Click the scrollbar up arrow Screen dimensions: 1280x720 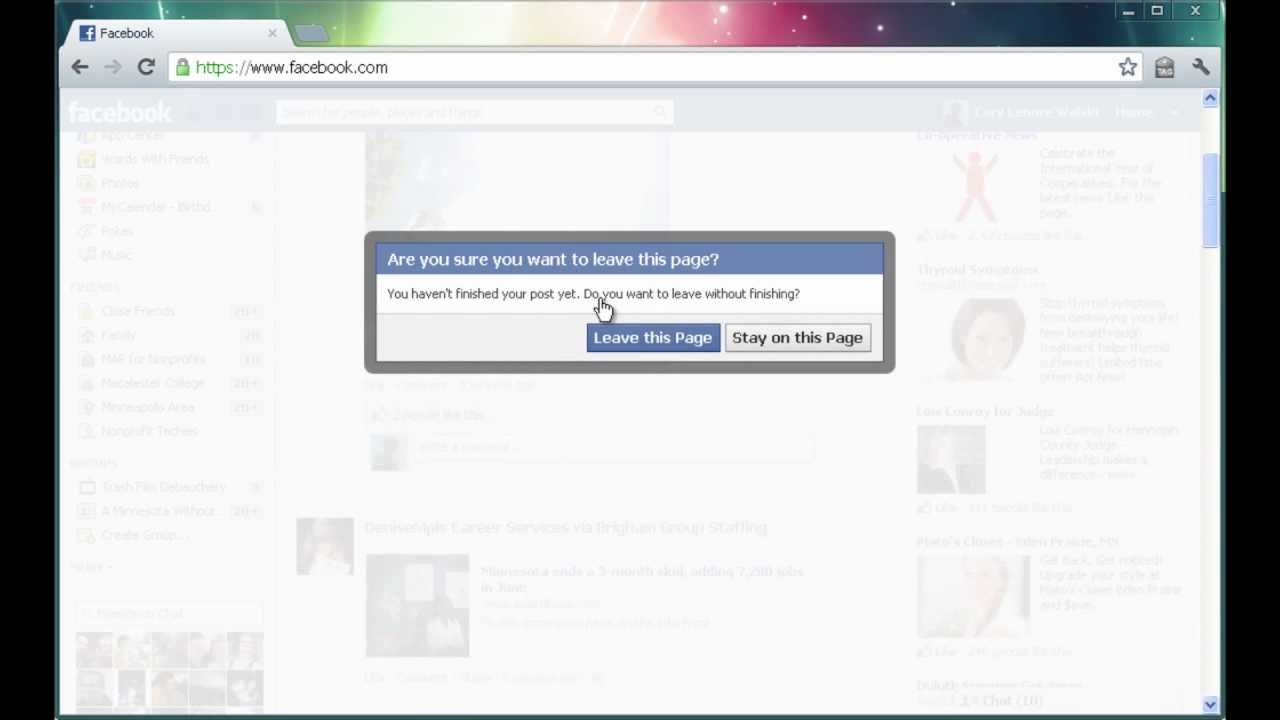tap(1210, 98)
